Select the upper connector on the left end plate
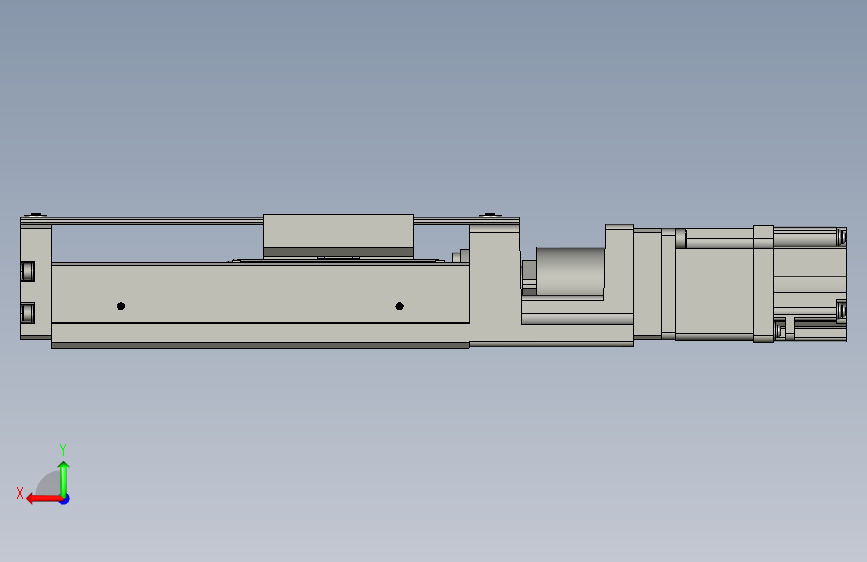Screen dimensions: 867x562 pyautogui.click(x=28, y=271)
